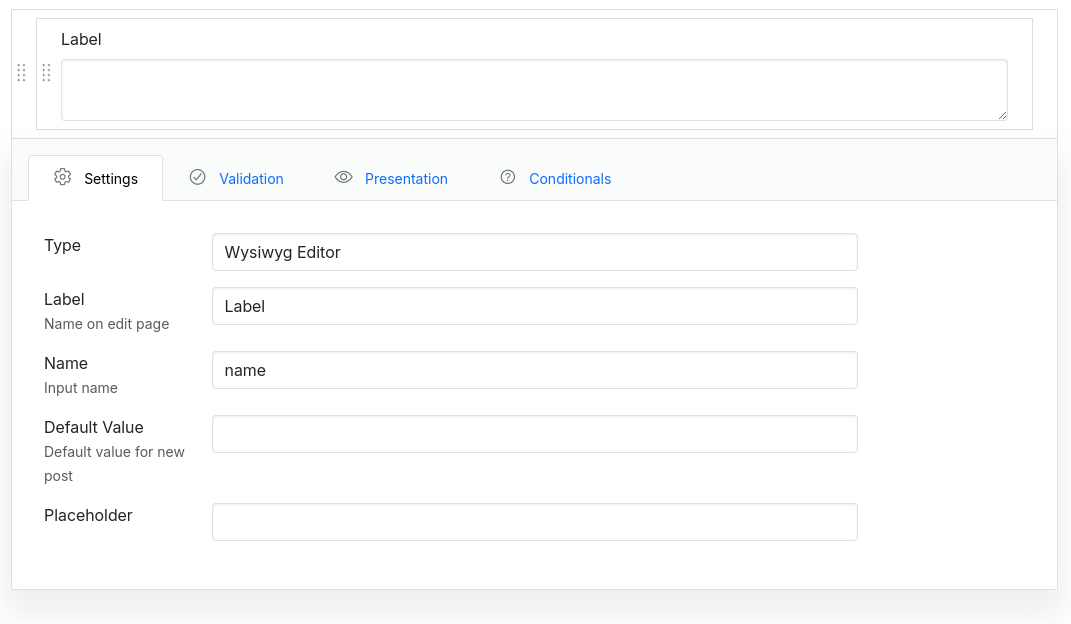Click the "Default Value" field label text

tap(94, 427)
